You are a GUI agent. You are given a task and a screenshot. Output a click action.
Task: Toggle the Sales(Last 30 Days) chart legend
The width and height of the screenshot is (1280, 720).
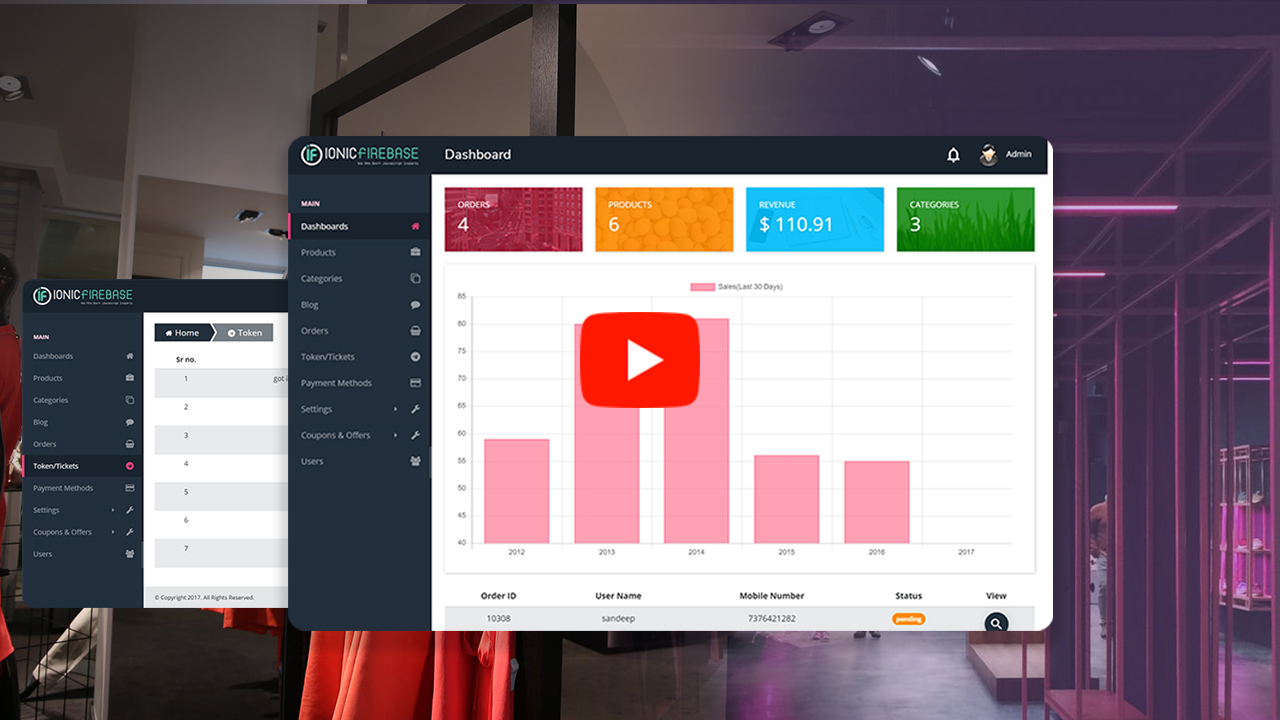737,287
